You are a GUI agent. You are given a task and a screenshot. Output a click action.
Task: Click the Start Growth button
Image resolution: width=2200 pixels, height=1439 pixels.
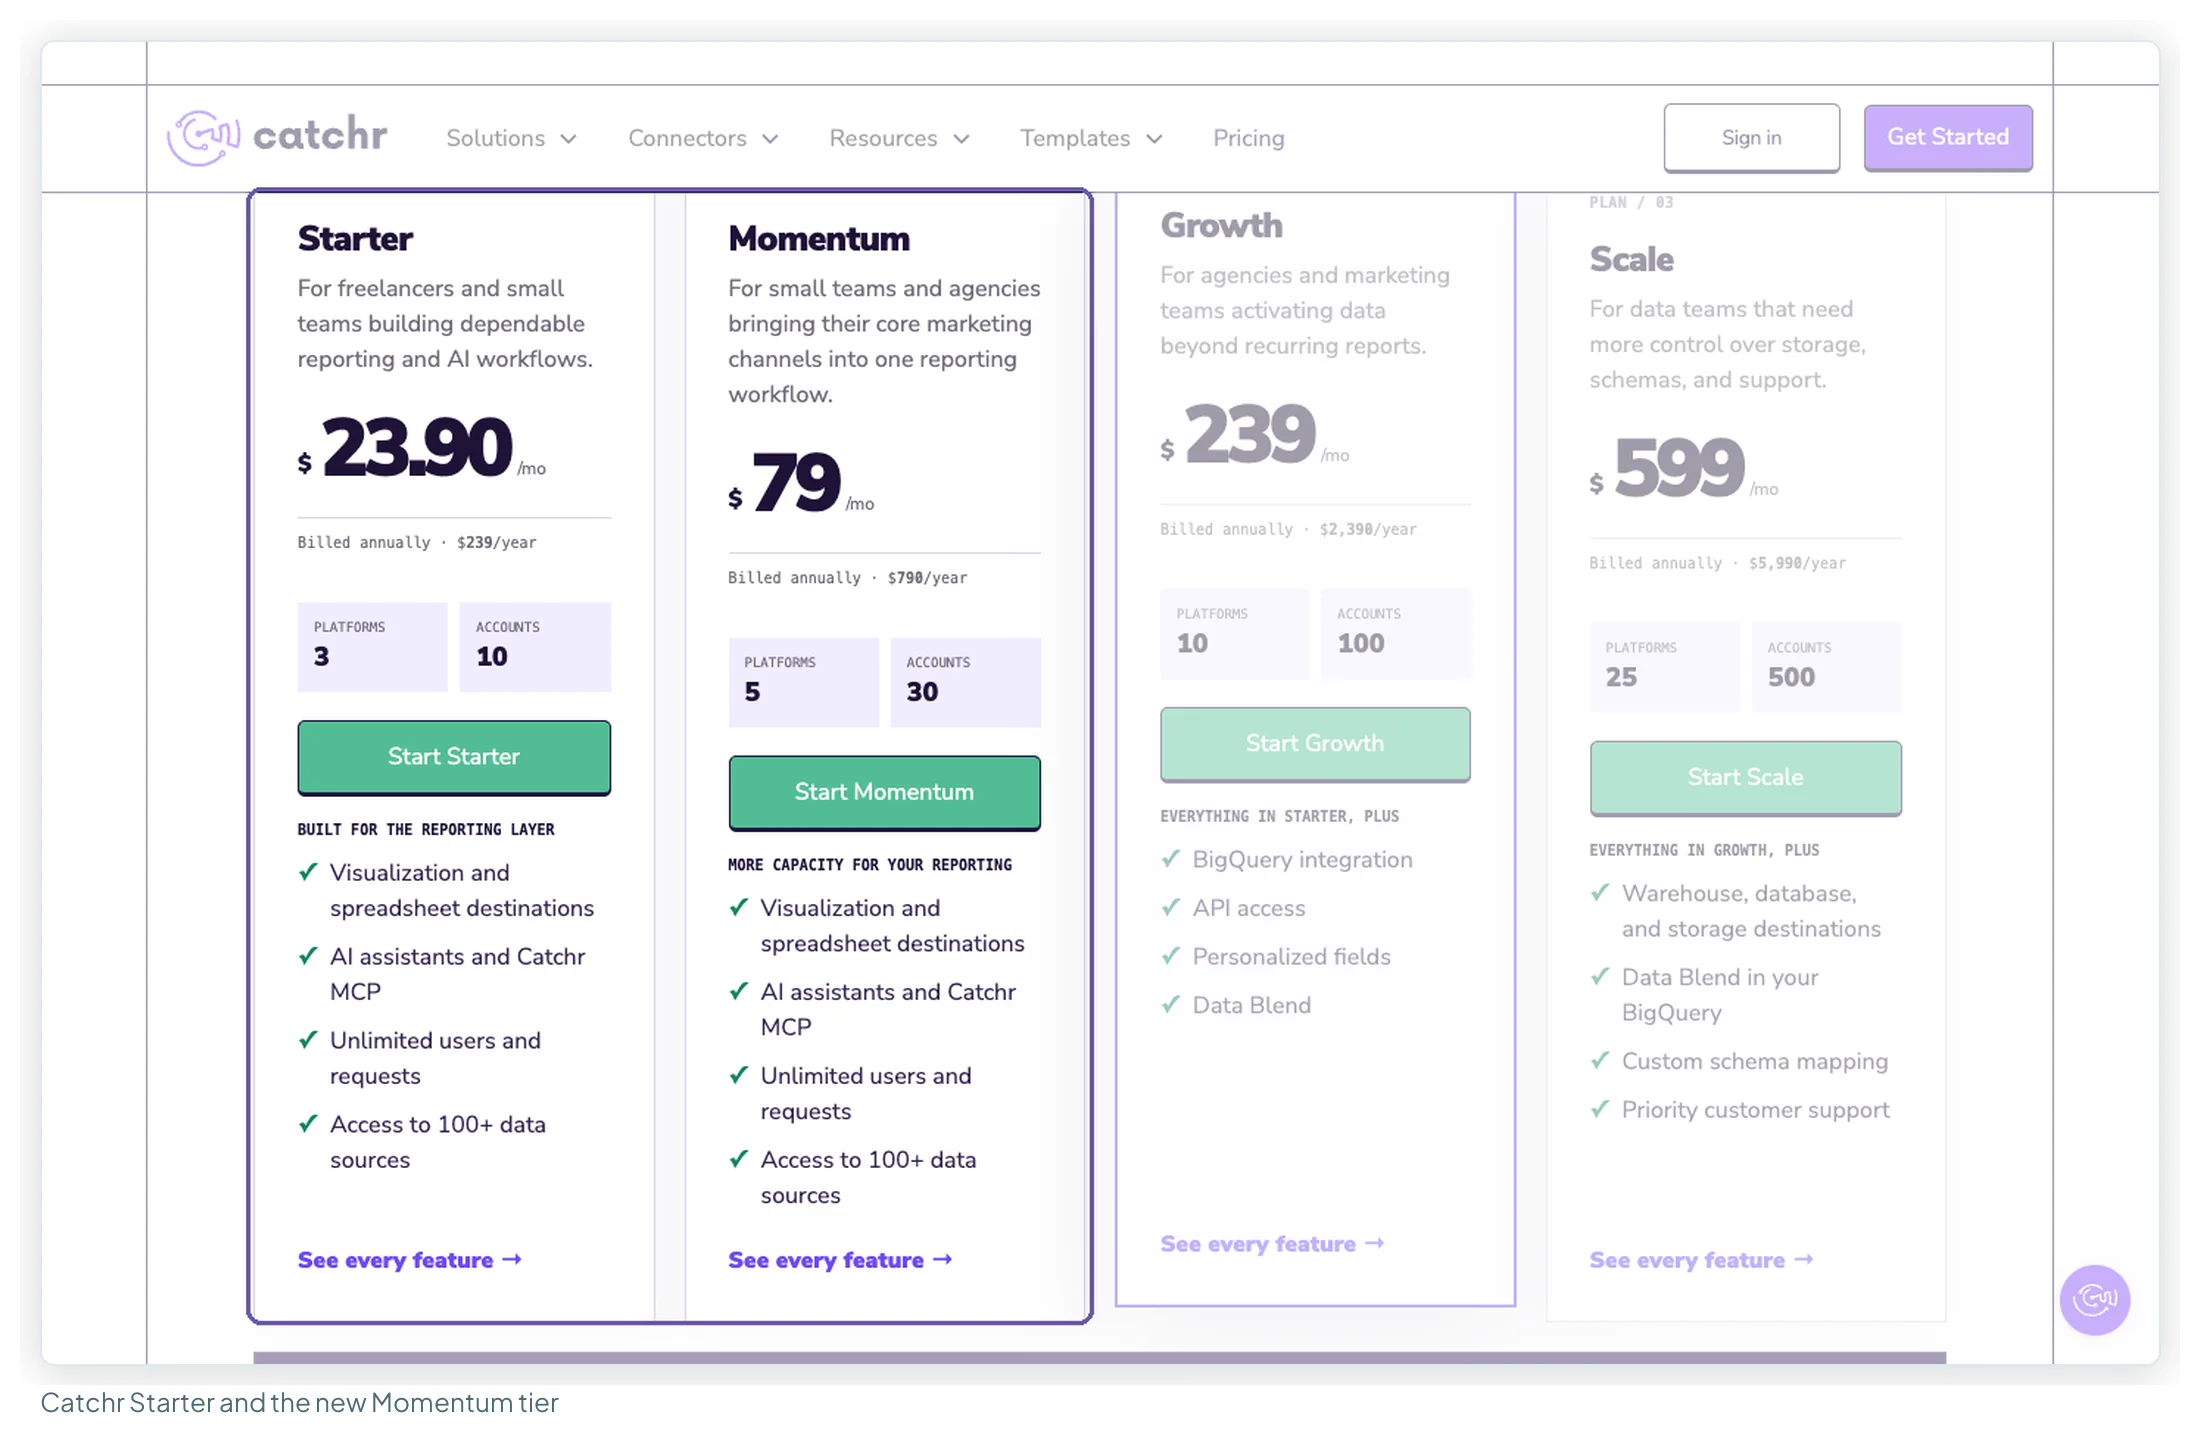click(1314, 744)
